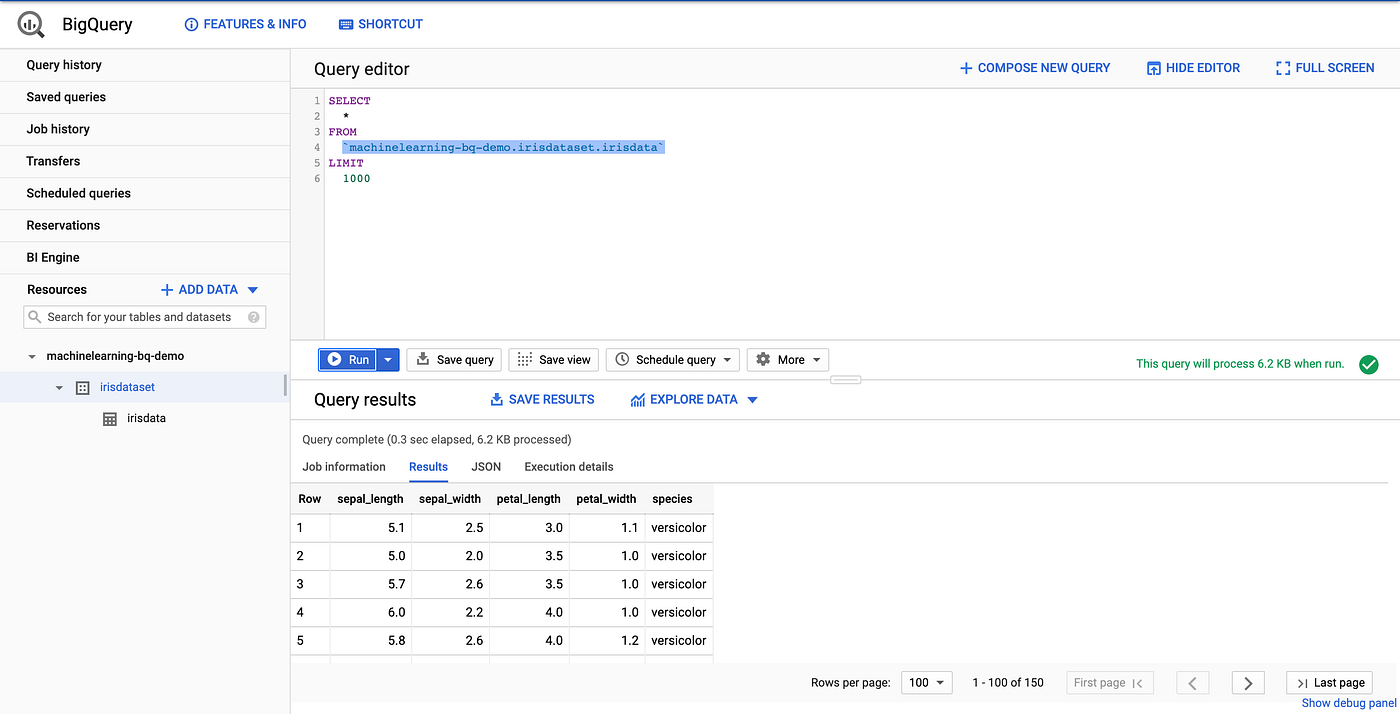Screen dimensions: 1400x714
Task: Collapse the irisdataset tree node
Action: [x=58, y=387]
